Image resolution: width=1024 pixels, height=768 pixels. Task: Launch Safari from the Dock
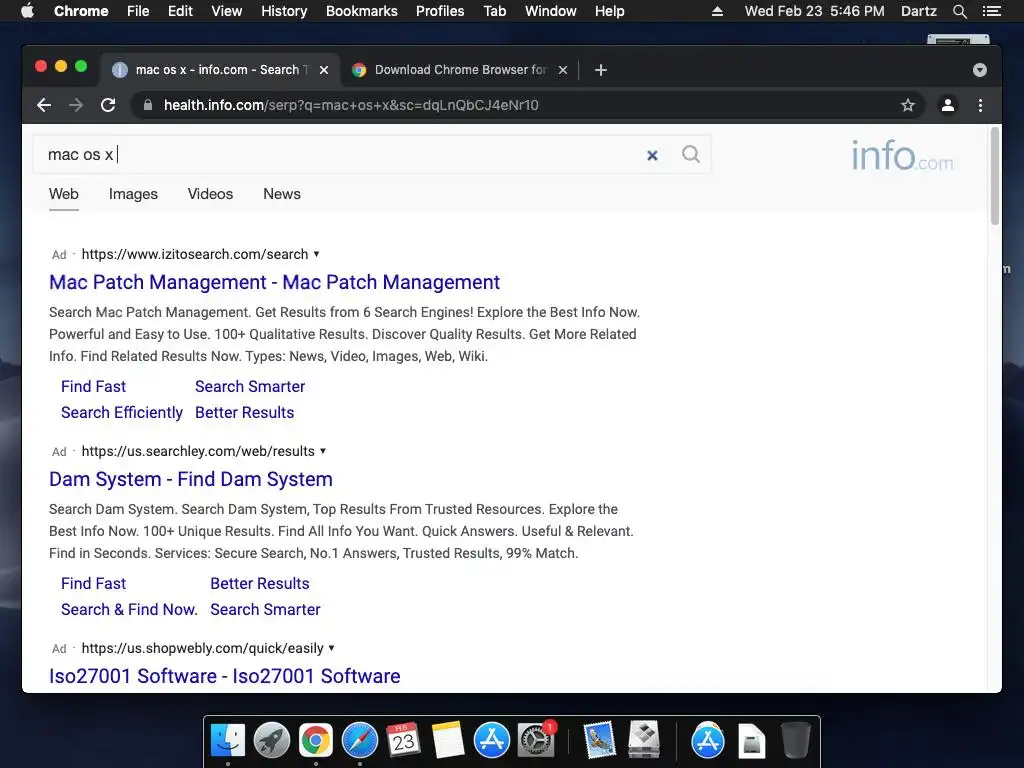(x=360, y=741)
